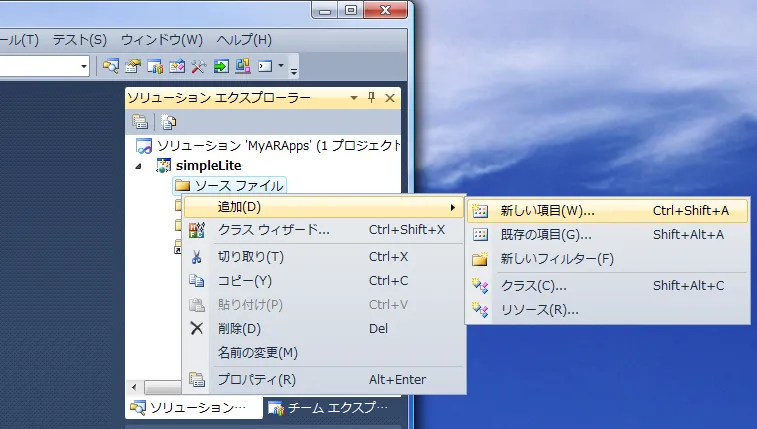
Task: Open the ウィンドウ(W) menu
Action: pos(162,40)
